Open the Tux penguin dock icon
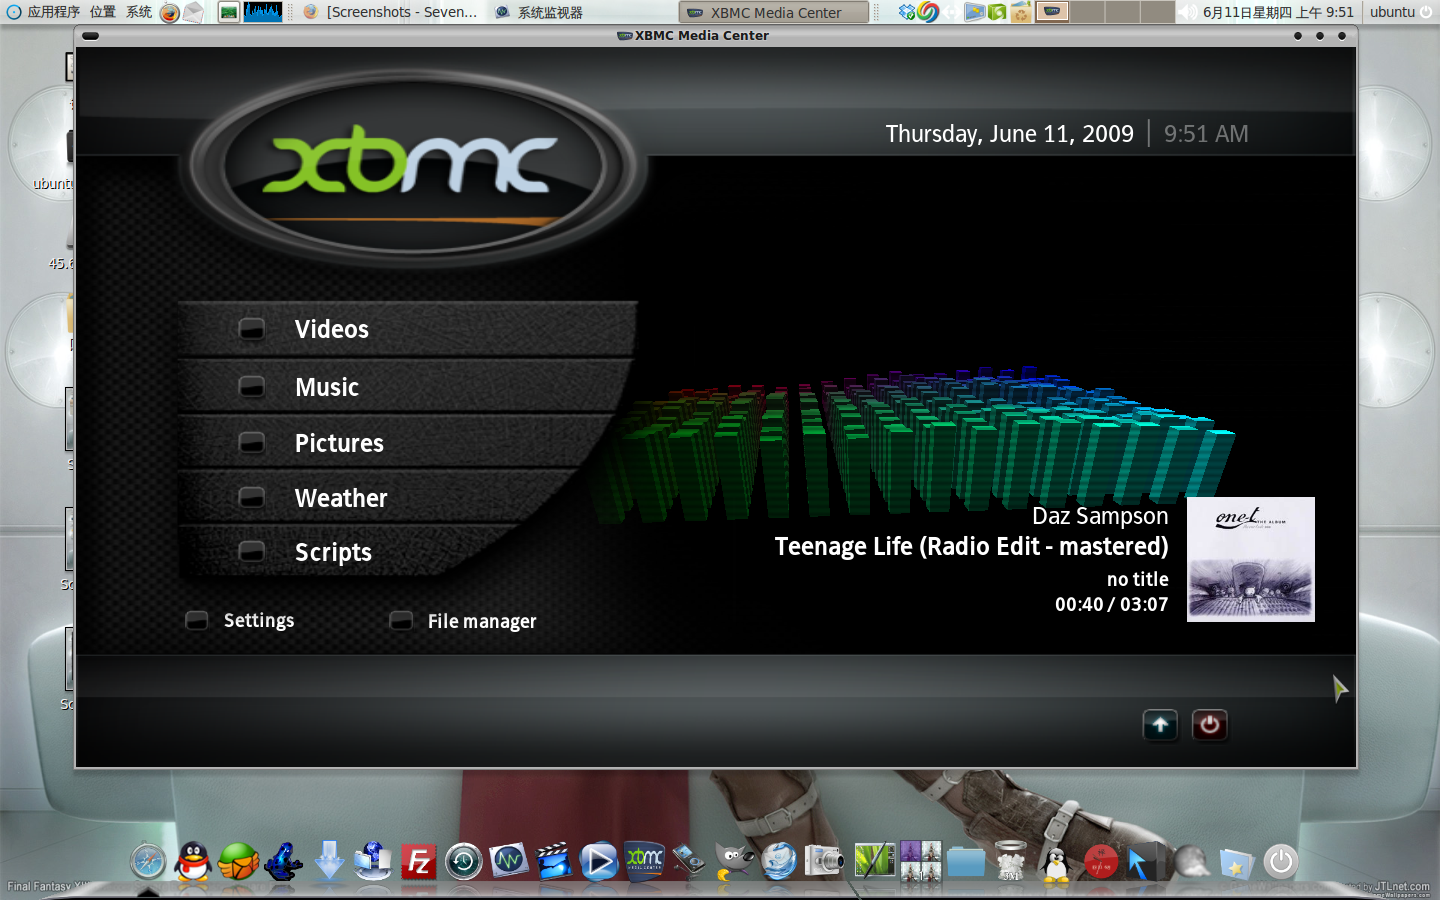The height and width of the screenshot is (900, 1440). coord(1055,862)
